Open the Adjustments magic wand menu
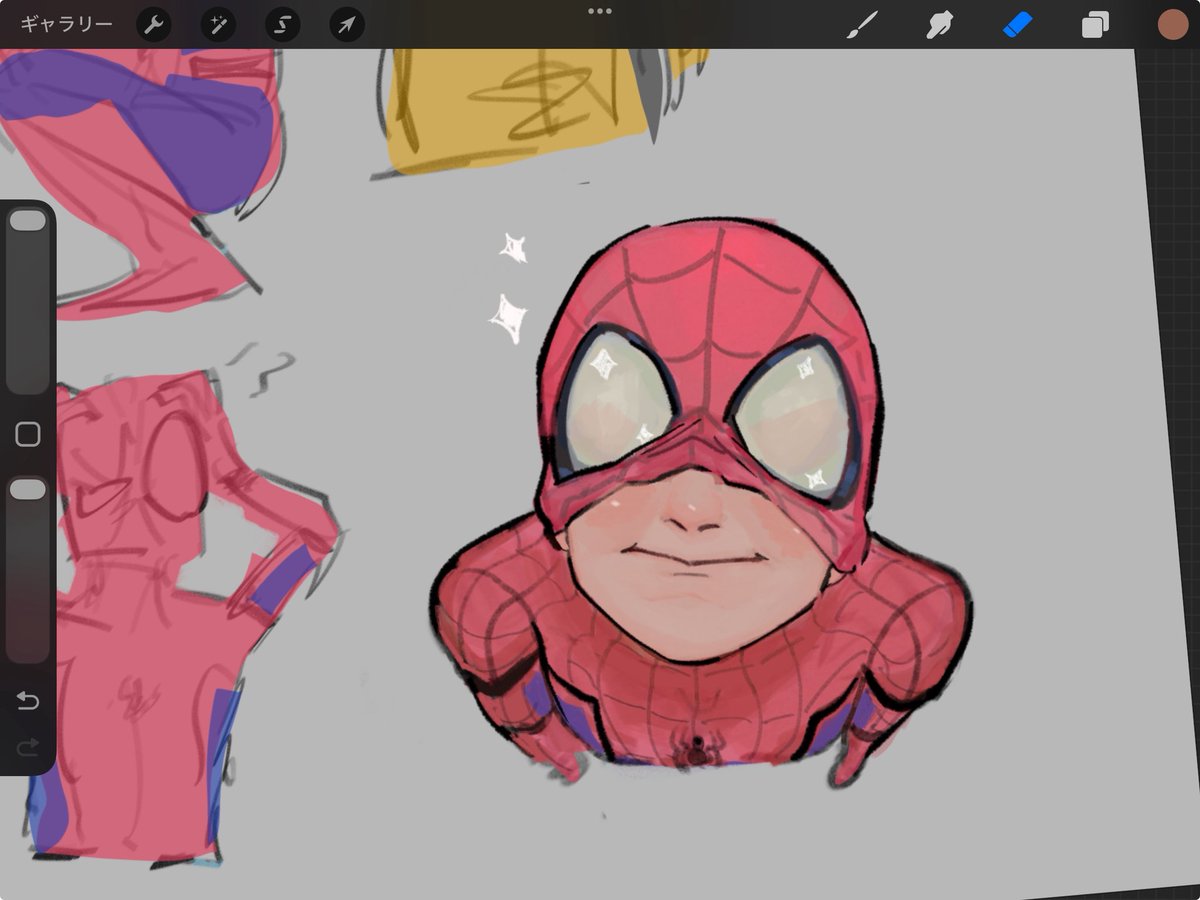 tap(218, 25)
